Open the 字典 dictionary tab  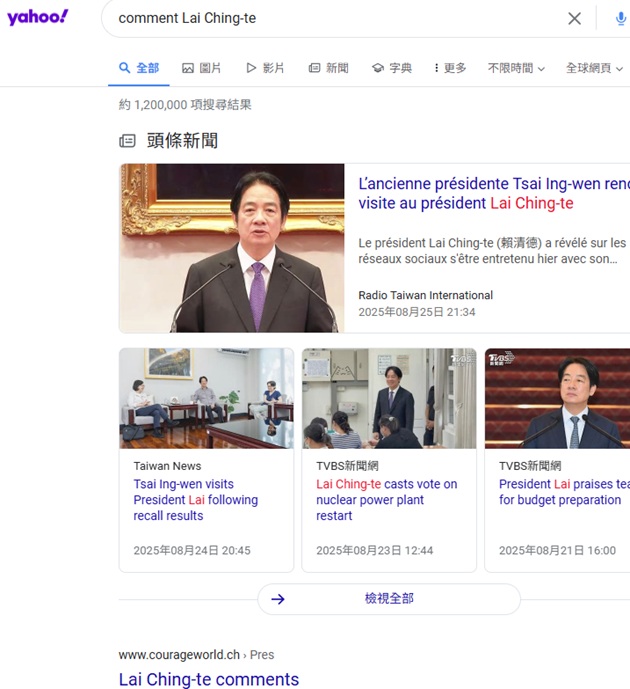[392, 68]
